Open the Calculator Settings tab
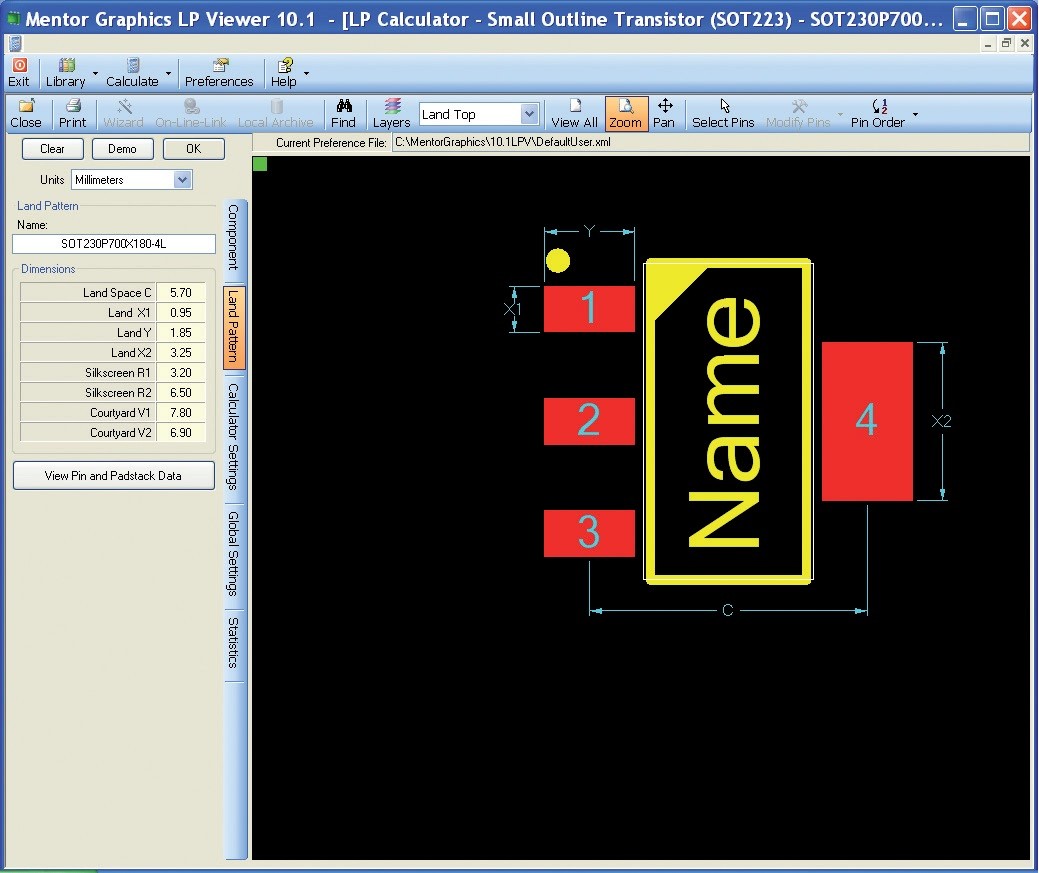The height and width of the screenshot is (873, 1039). click(234, 436)
